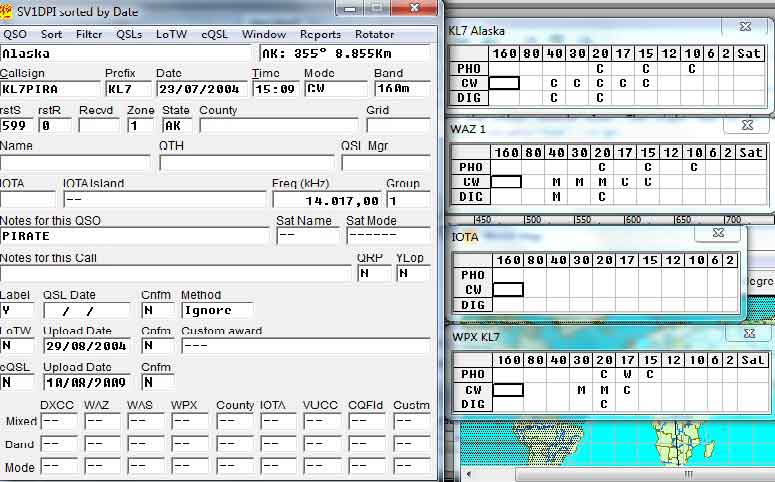Screen dimensions: 775x482
Task: Click the SV1DPI window app icon
Action: (x=6, y=11)
